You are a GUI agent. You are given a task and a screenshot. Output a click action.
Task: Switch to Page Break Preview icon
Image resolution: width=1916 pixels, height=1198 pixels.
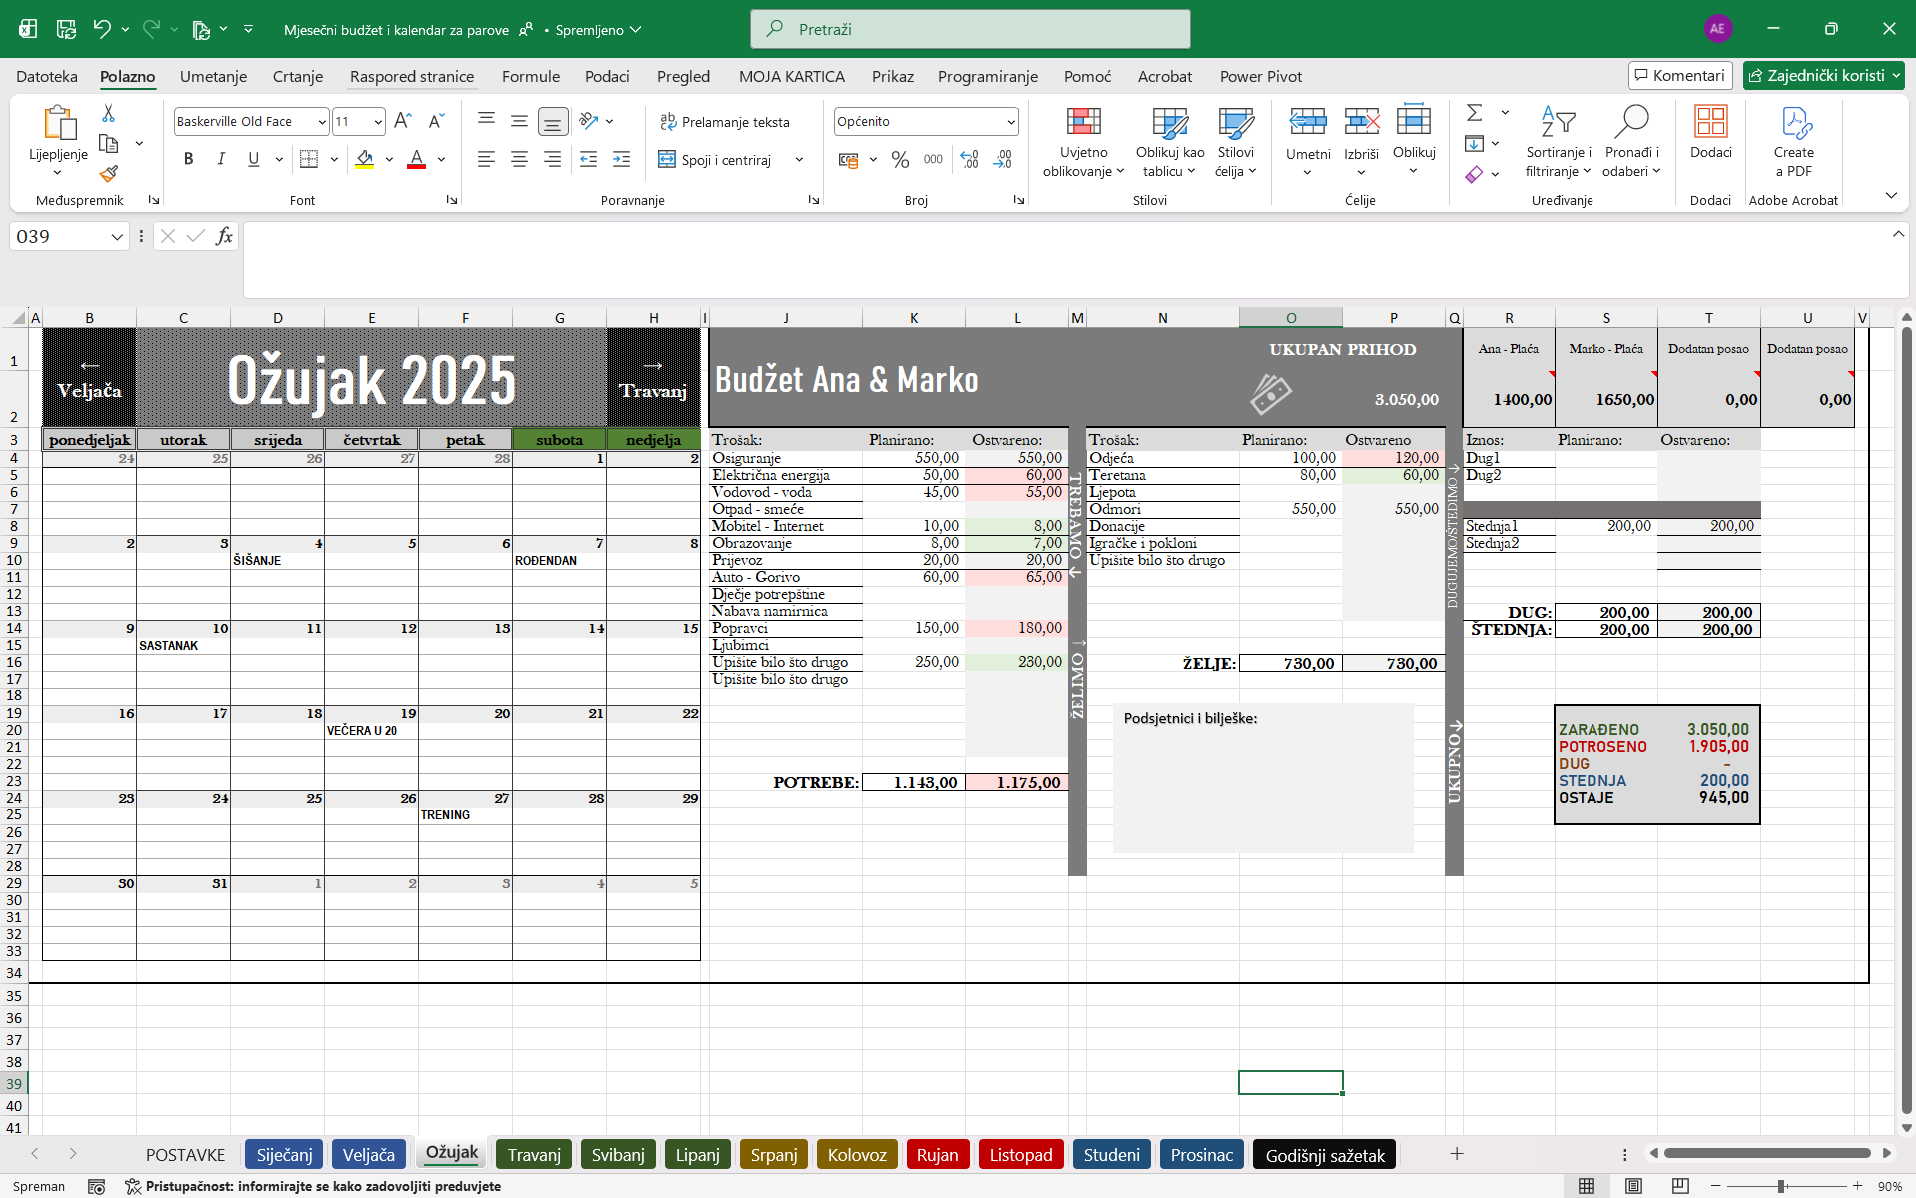point(1680,1186)
